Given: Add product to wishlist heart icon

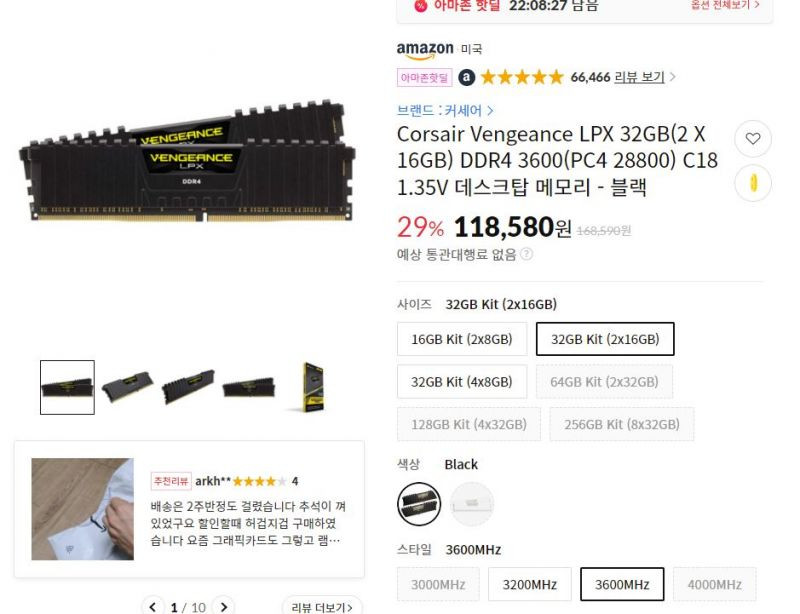Looking at the screenshot, I should click(753, 138).
